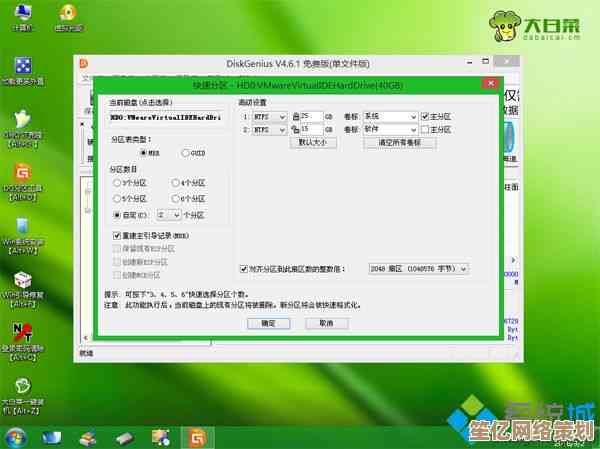Viewport: 600px width, 449px height.
Task: Click the Windows Start button
Action: 14,437
